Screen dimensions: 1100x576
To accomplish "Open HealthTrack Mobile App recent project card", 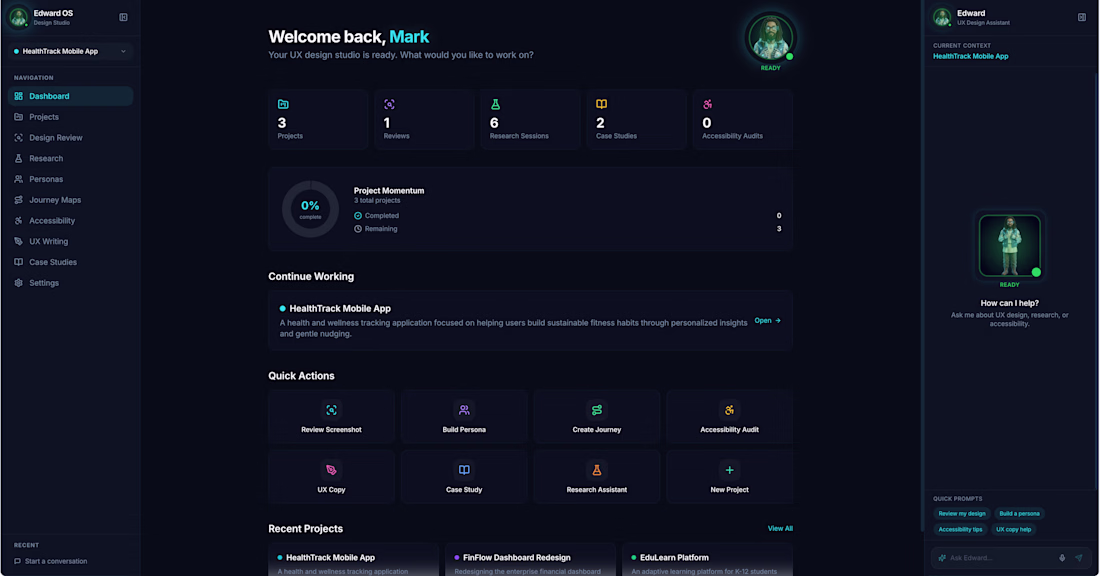I will [354, 560].
